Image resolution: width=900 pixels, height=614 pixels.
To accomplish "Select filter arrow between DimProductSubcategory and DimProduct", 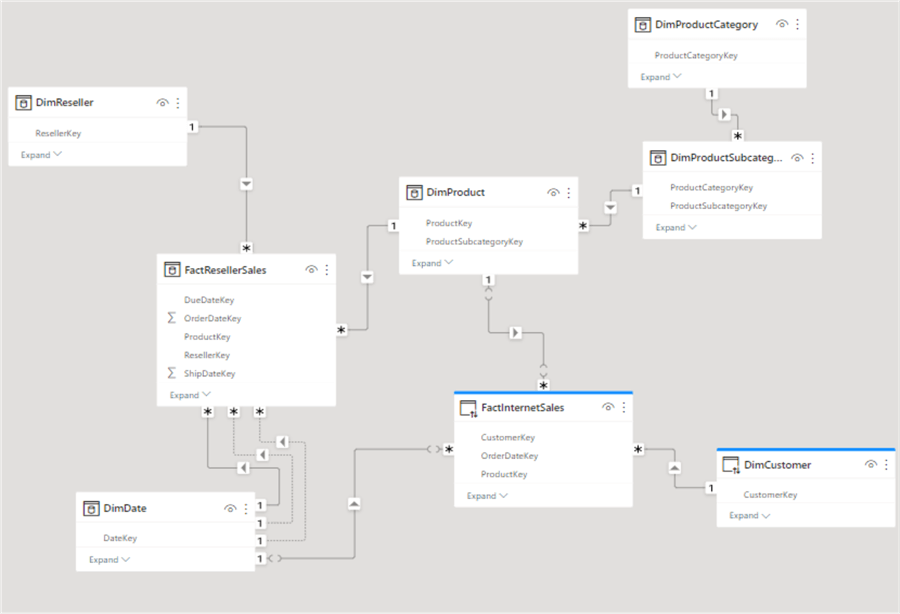I will [610, 207].
